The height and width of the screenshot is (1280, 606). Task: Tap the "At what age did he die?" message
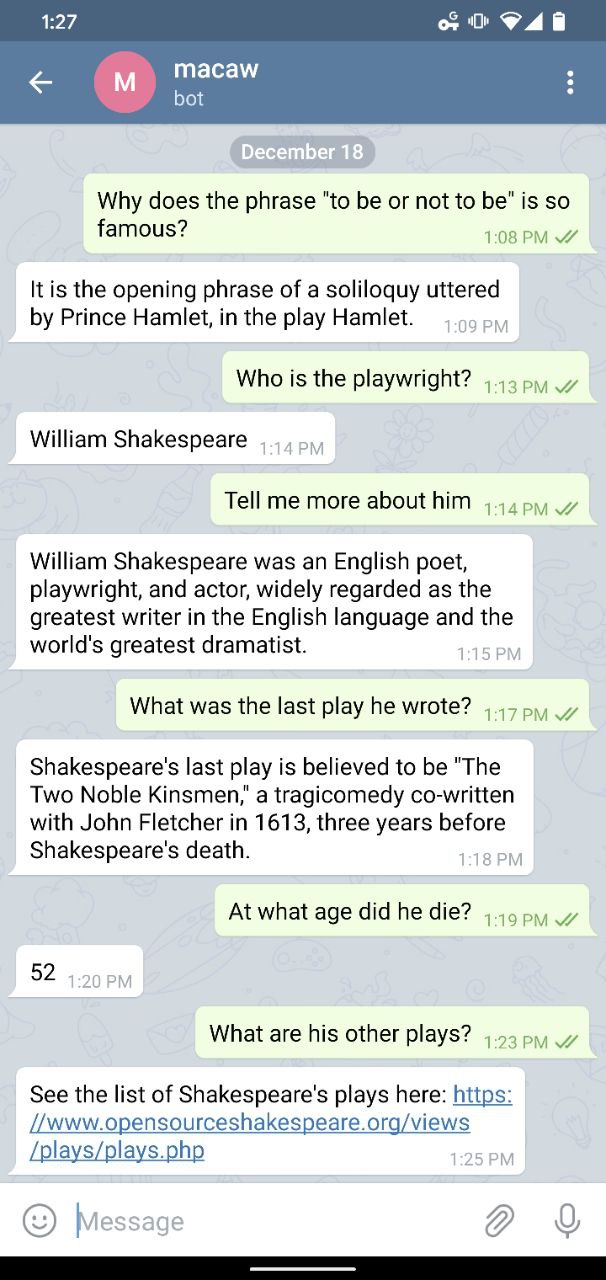click(x=401, y=911)
